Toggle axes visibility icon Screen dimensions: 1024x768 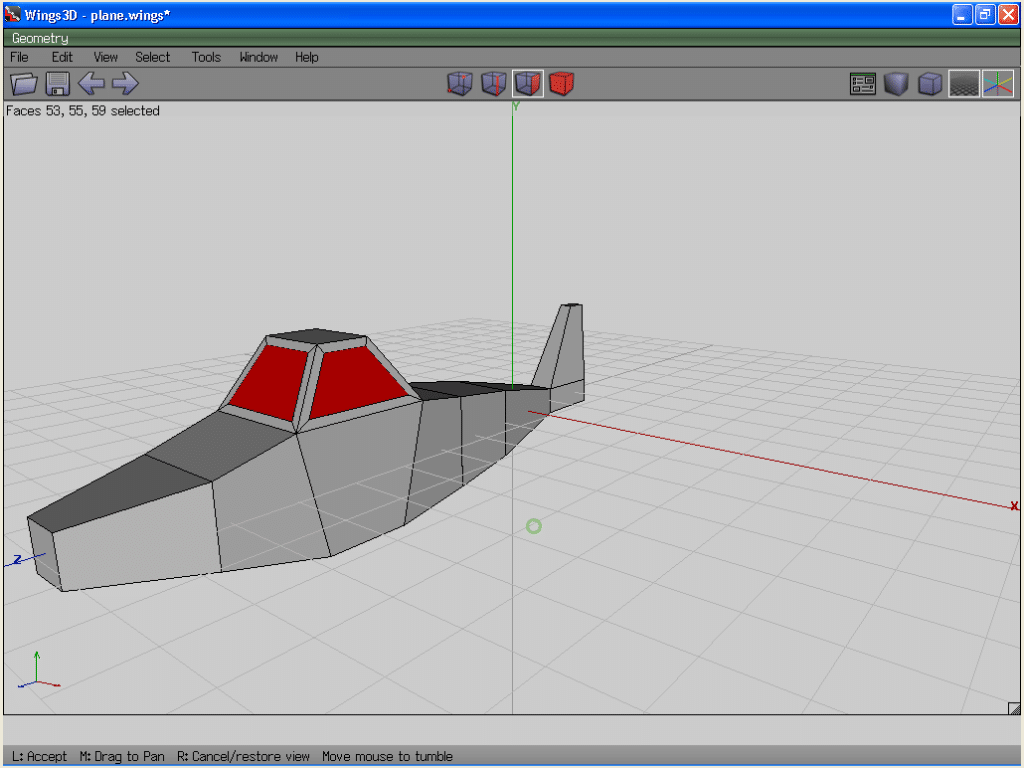998,84
